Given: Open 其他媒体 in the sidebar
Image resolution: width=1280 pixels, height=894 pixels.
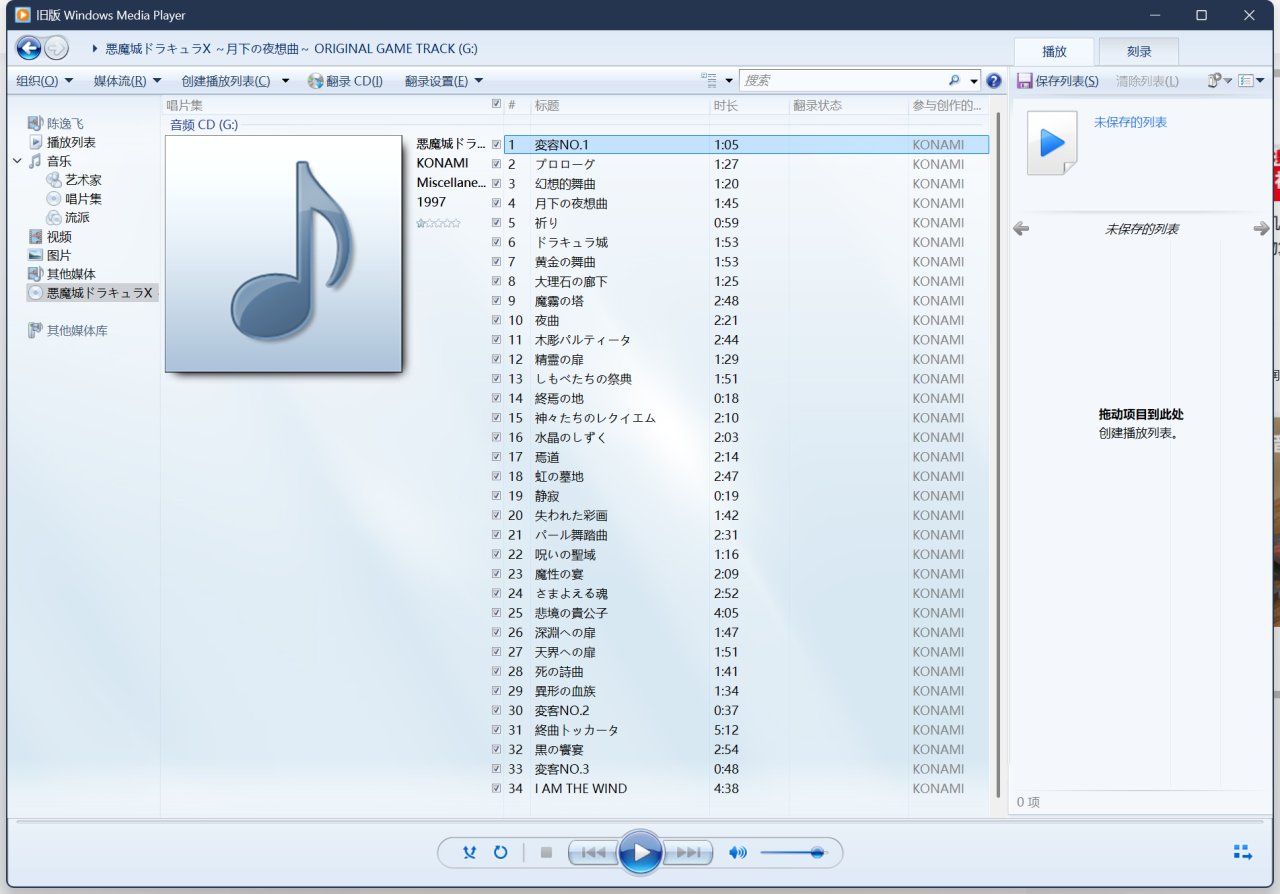Looking at the screenshot, I should pos(62,274).
